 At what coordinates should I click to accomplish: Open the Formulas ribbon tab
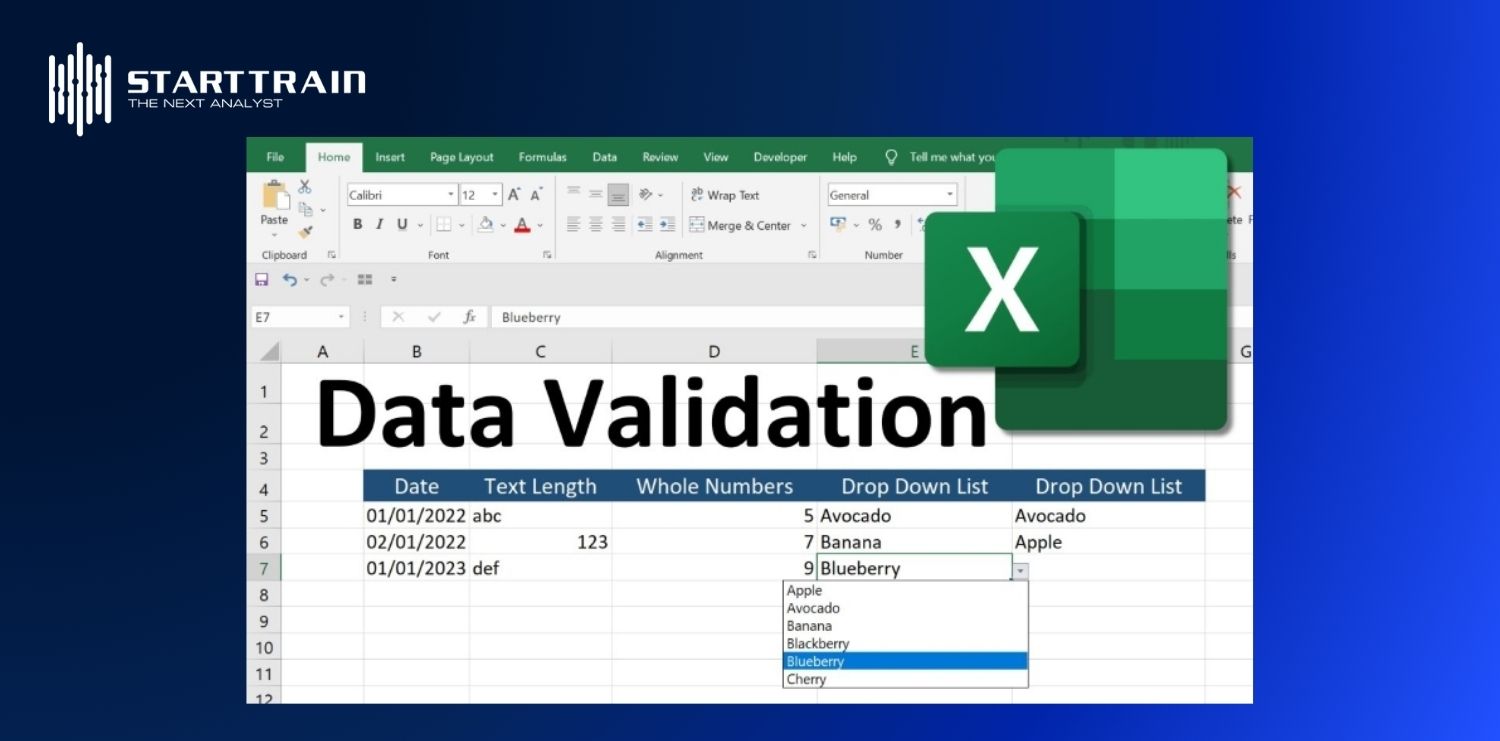pyautogui.click(x=542, y=157)
